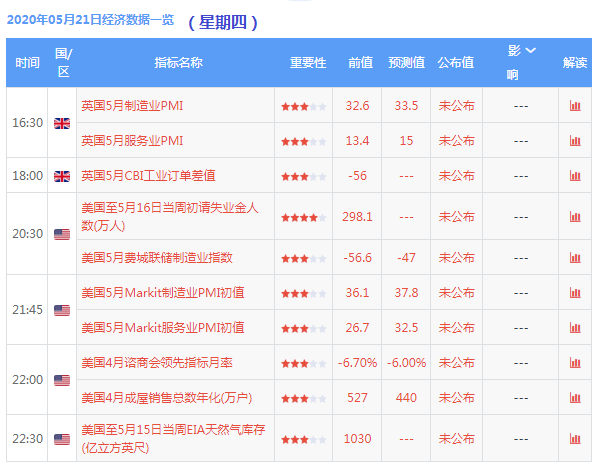
Task: Open chart icon for 费城联储制造业指数
Action: pyautogui.click(x=575, y=258)
